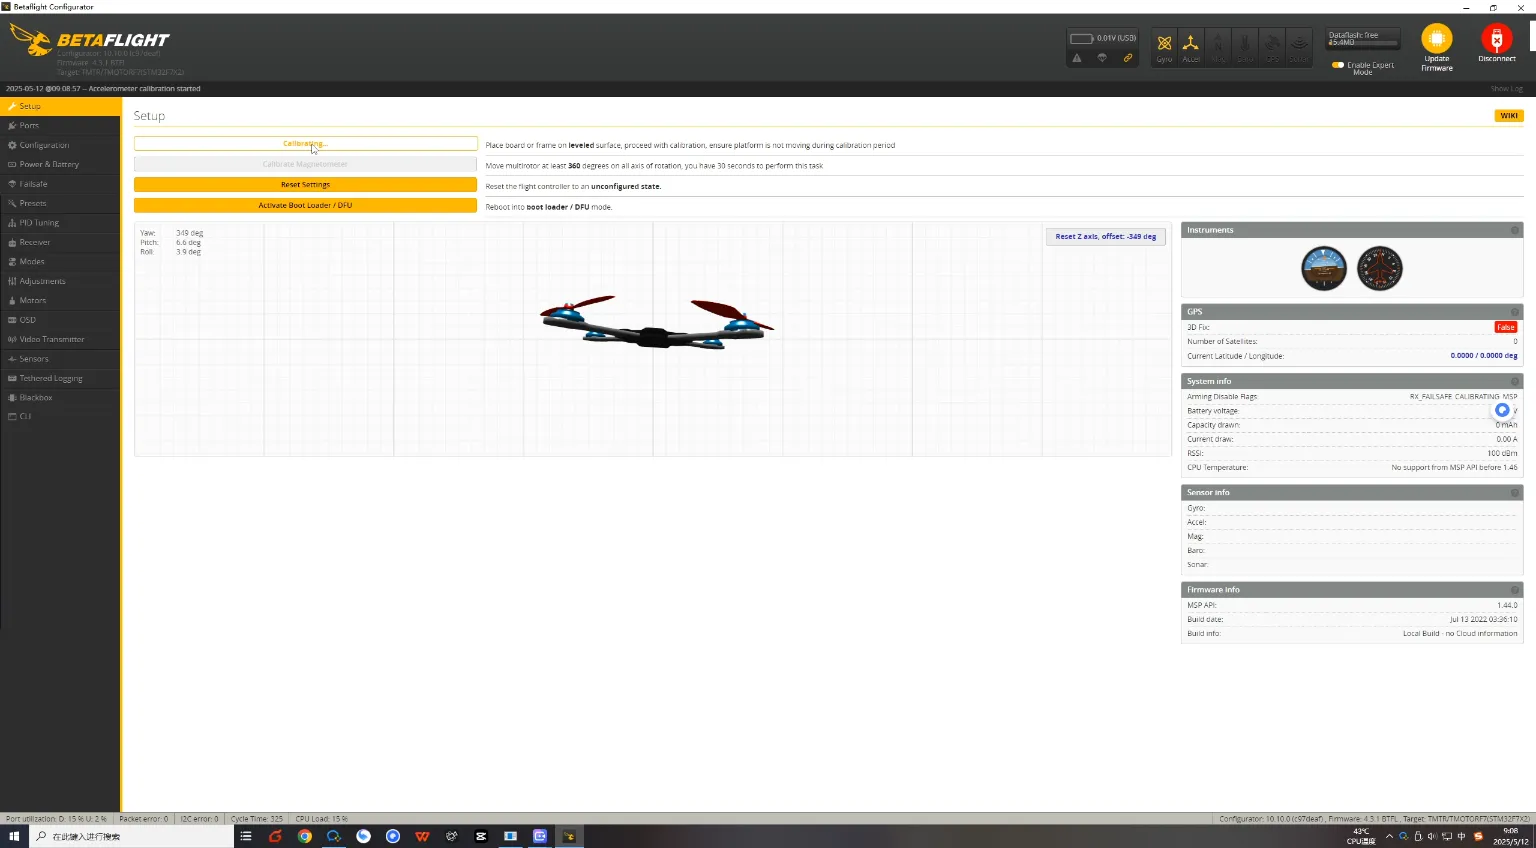Click the Update Firmware chip icon
The width and height of the screenshot is (1536, 848).
coord(1436,39)
